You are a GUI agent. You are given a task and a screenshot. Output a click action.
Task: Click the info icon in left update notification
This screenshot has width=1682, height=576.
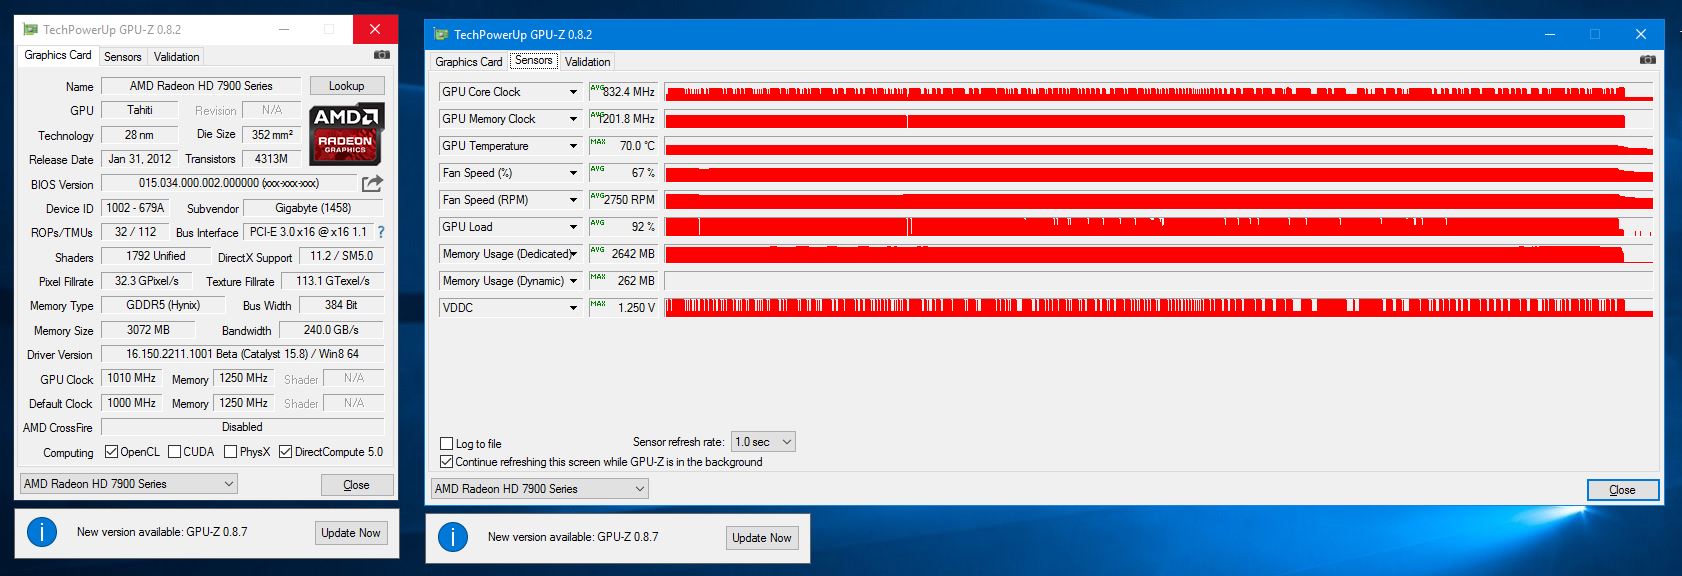[42, 532]
